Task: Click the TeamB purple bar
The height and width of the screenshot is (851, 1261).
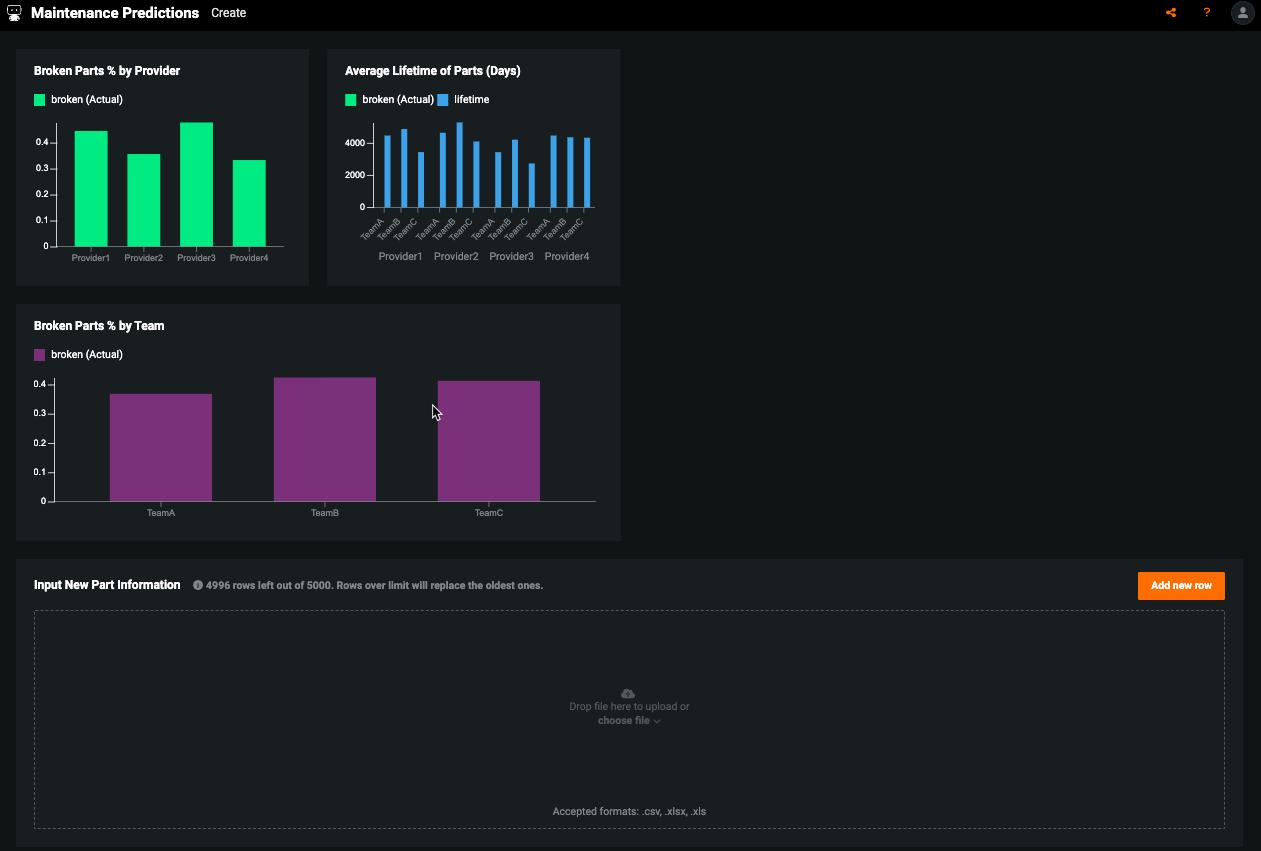Action: (x=325, y=439)
